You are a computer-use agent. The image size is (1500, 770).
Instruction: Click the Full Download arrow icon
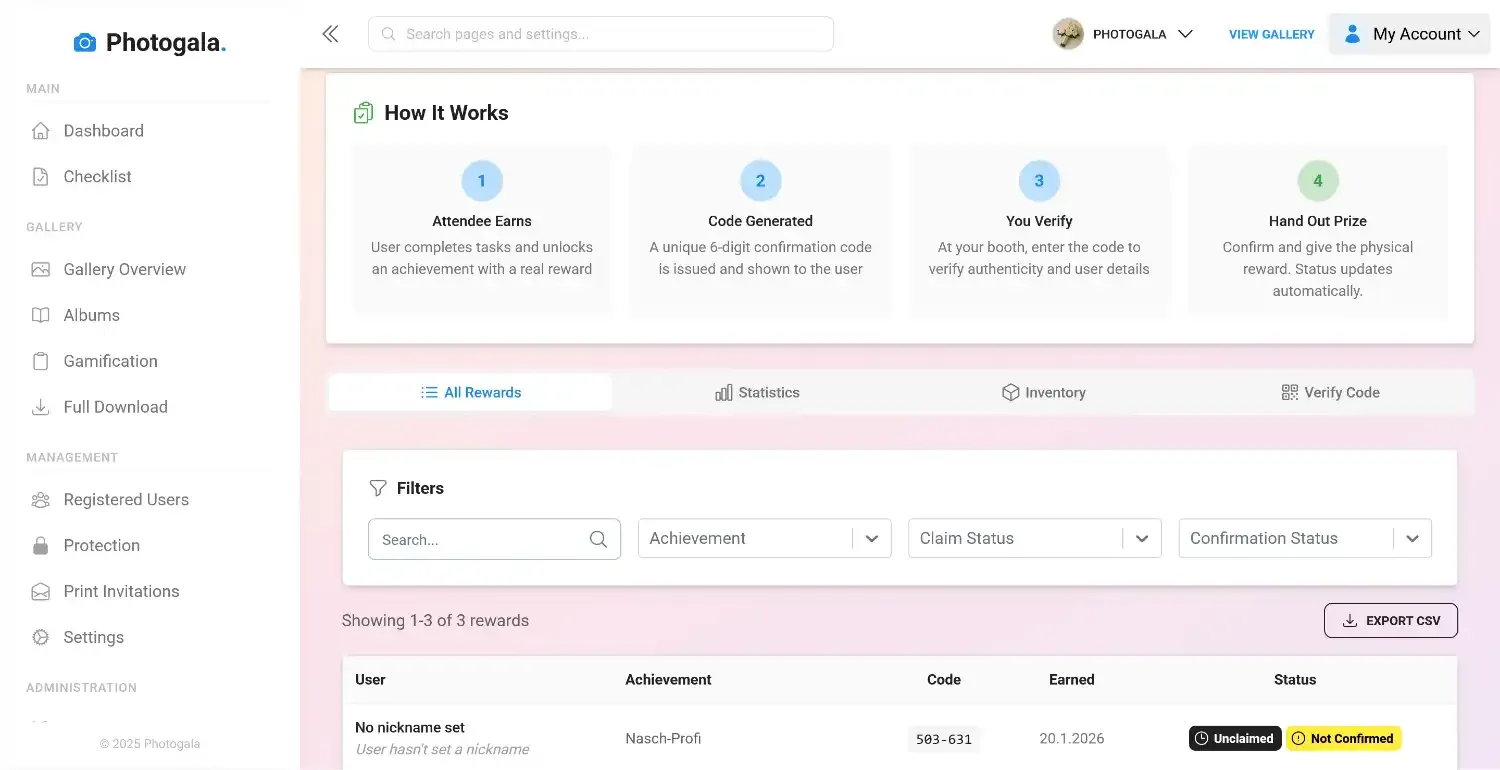40,407
